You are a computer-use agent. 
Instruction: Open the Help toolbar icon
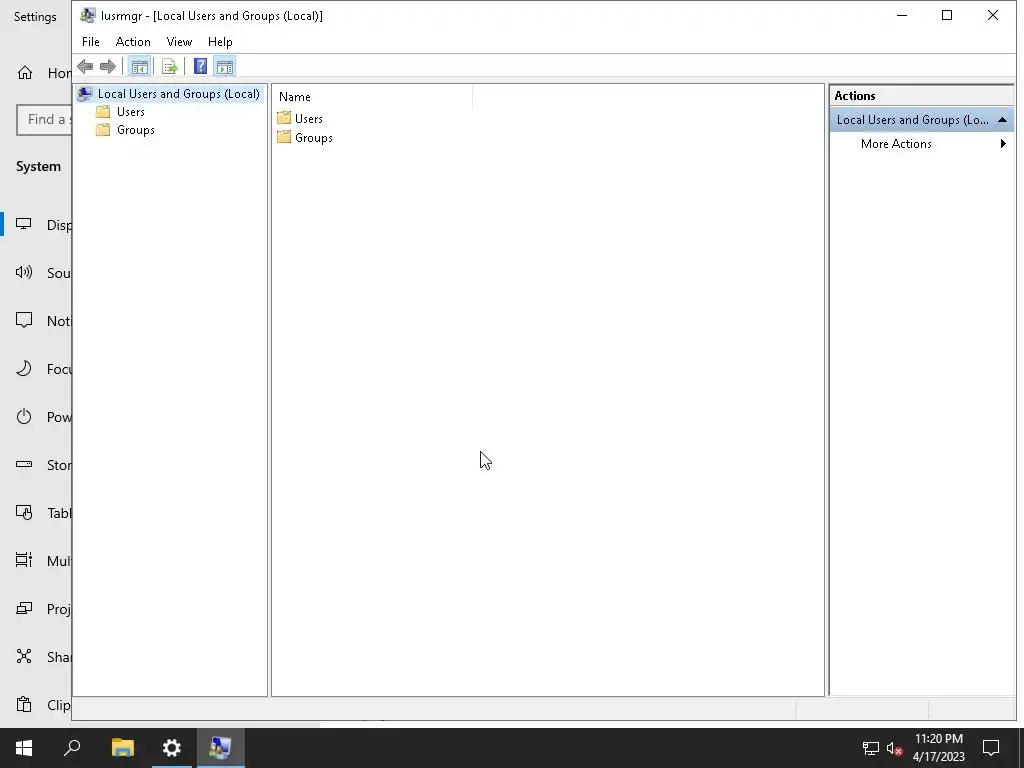coord(200,67)
